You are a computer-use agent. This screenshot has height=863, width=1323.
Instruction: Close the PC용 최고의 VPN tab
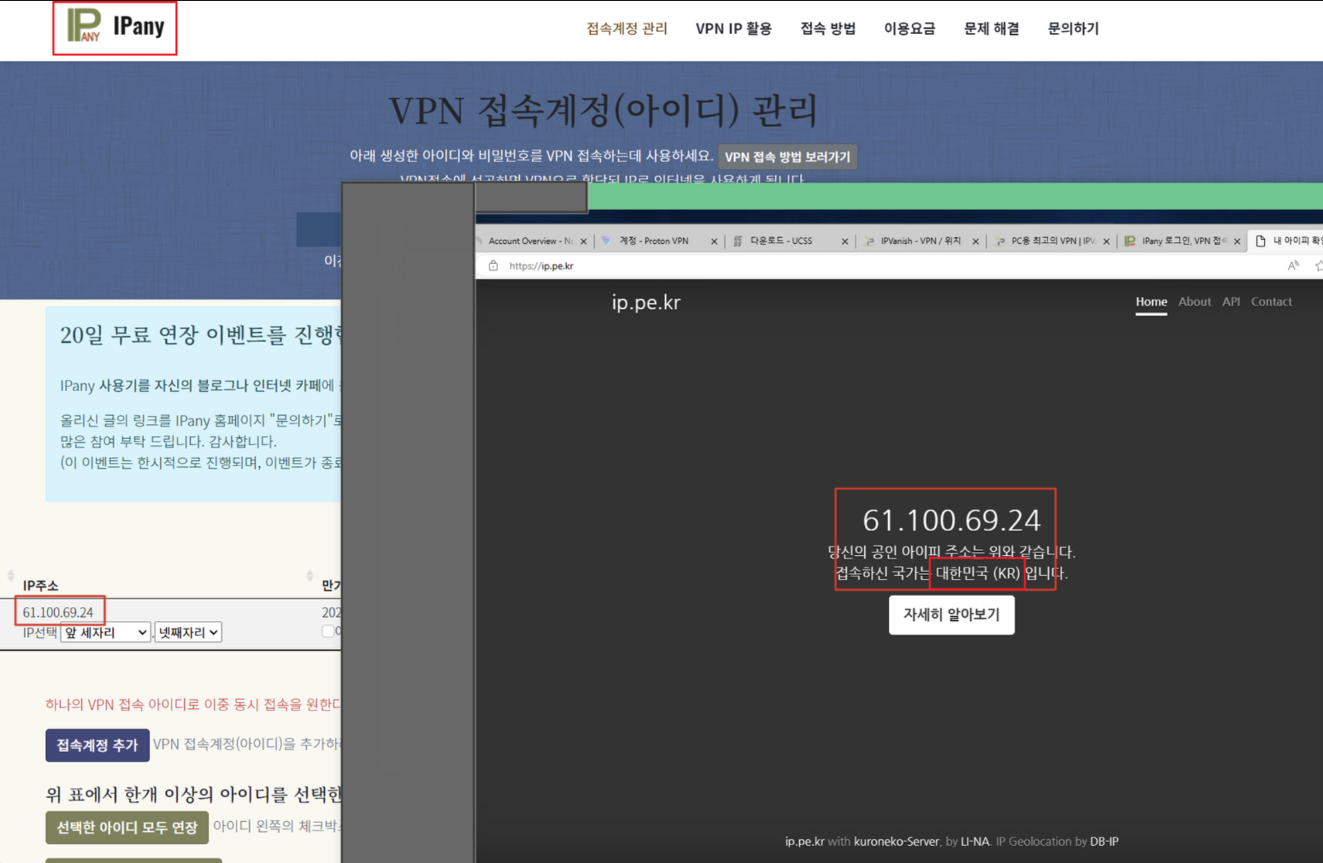(x=1106, y=242)
